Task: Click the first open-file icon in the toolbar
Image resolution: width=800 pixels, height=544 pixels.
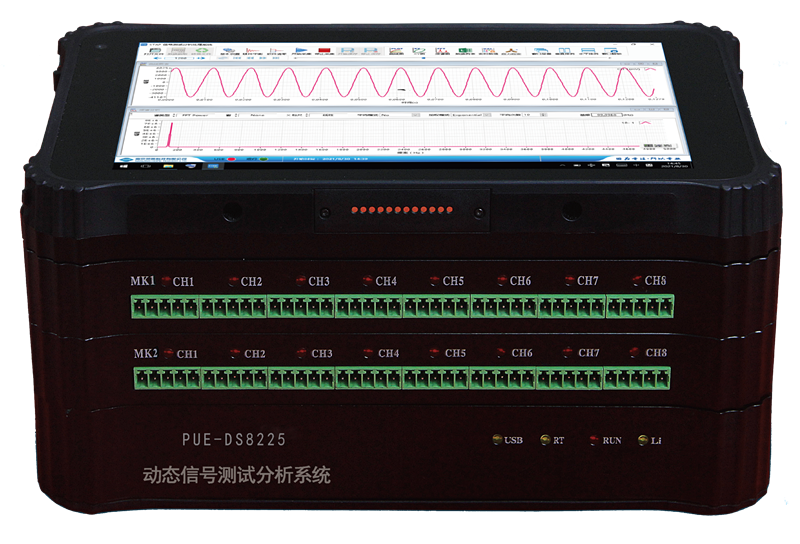Action: click(155, 50)
